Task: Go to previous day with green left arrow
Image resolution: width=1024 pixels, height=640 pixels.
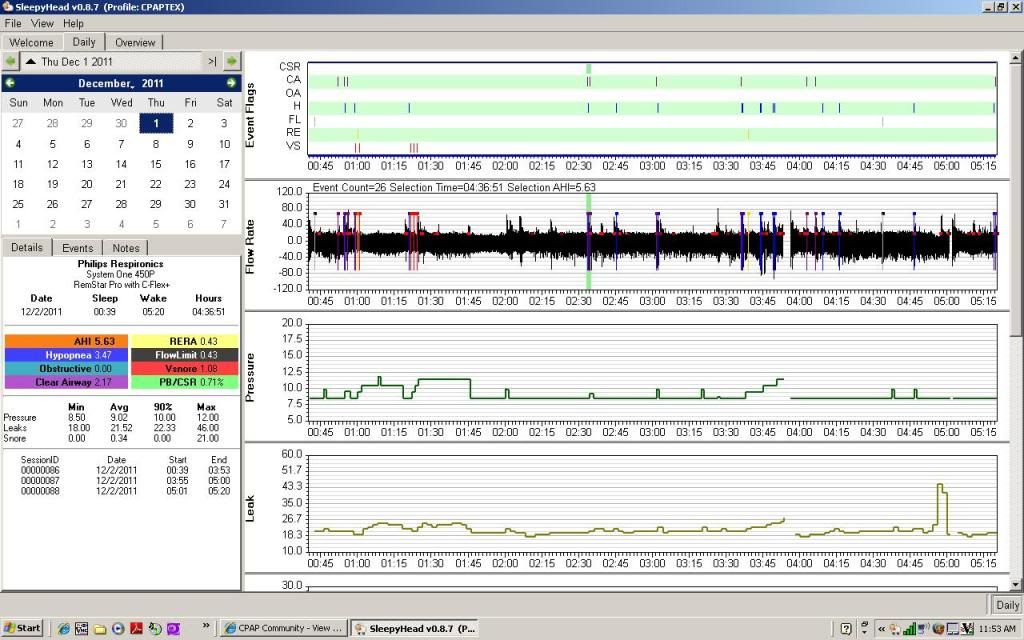Action: pyautogui.click(x=11, y=61)
